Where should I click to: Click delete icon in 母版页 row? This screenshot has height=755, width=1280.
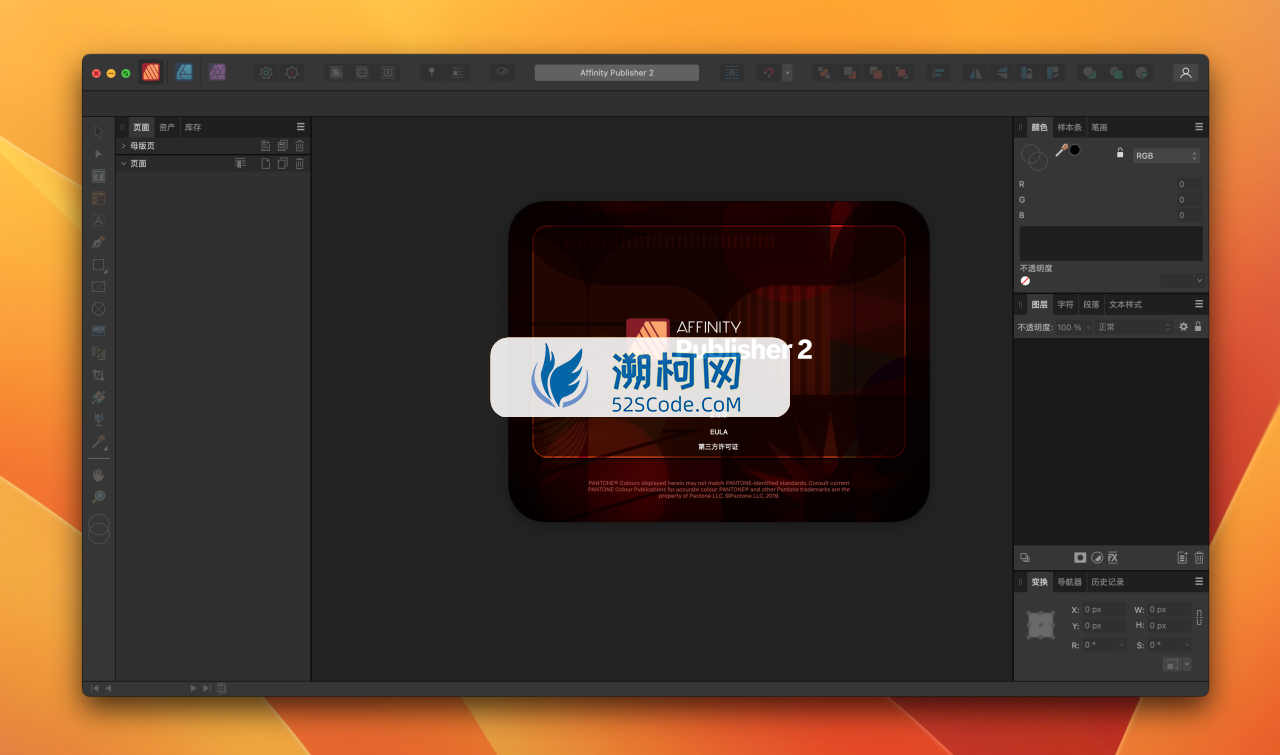(x=300, y=146)
